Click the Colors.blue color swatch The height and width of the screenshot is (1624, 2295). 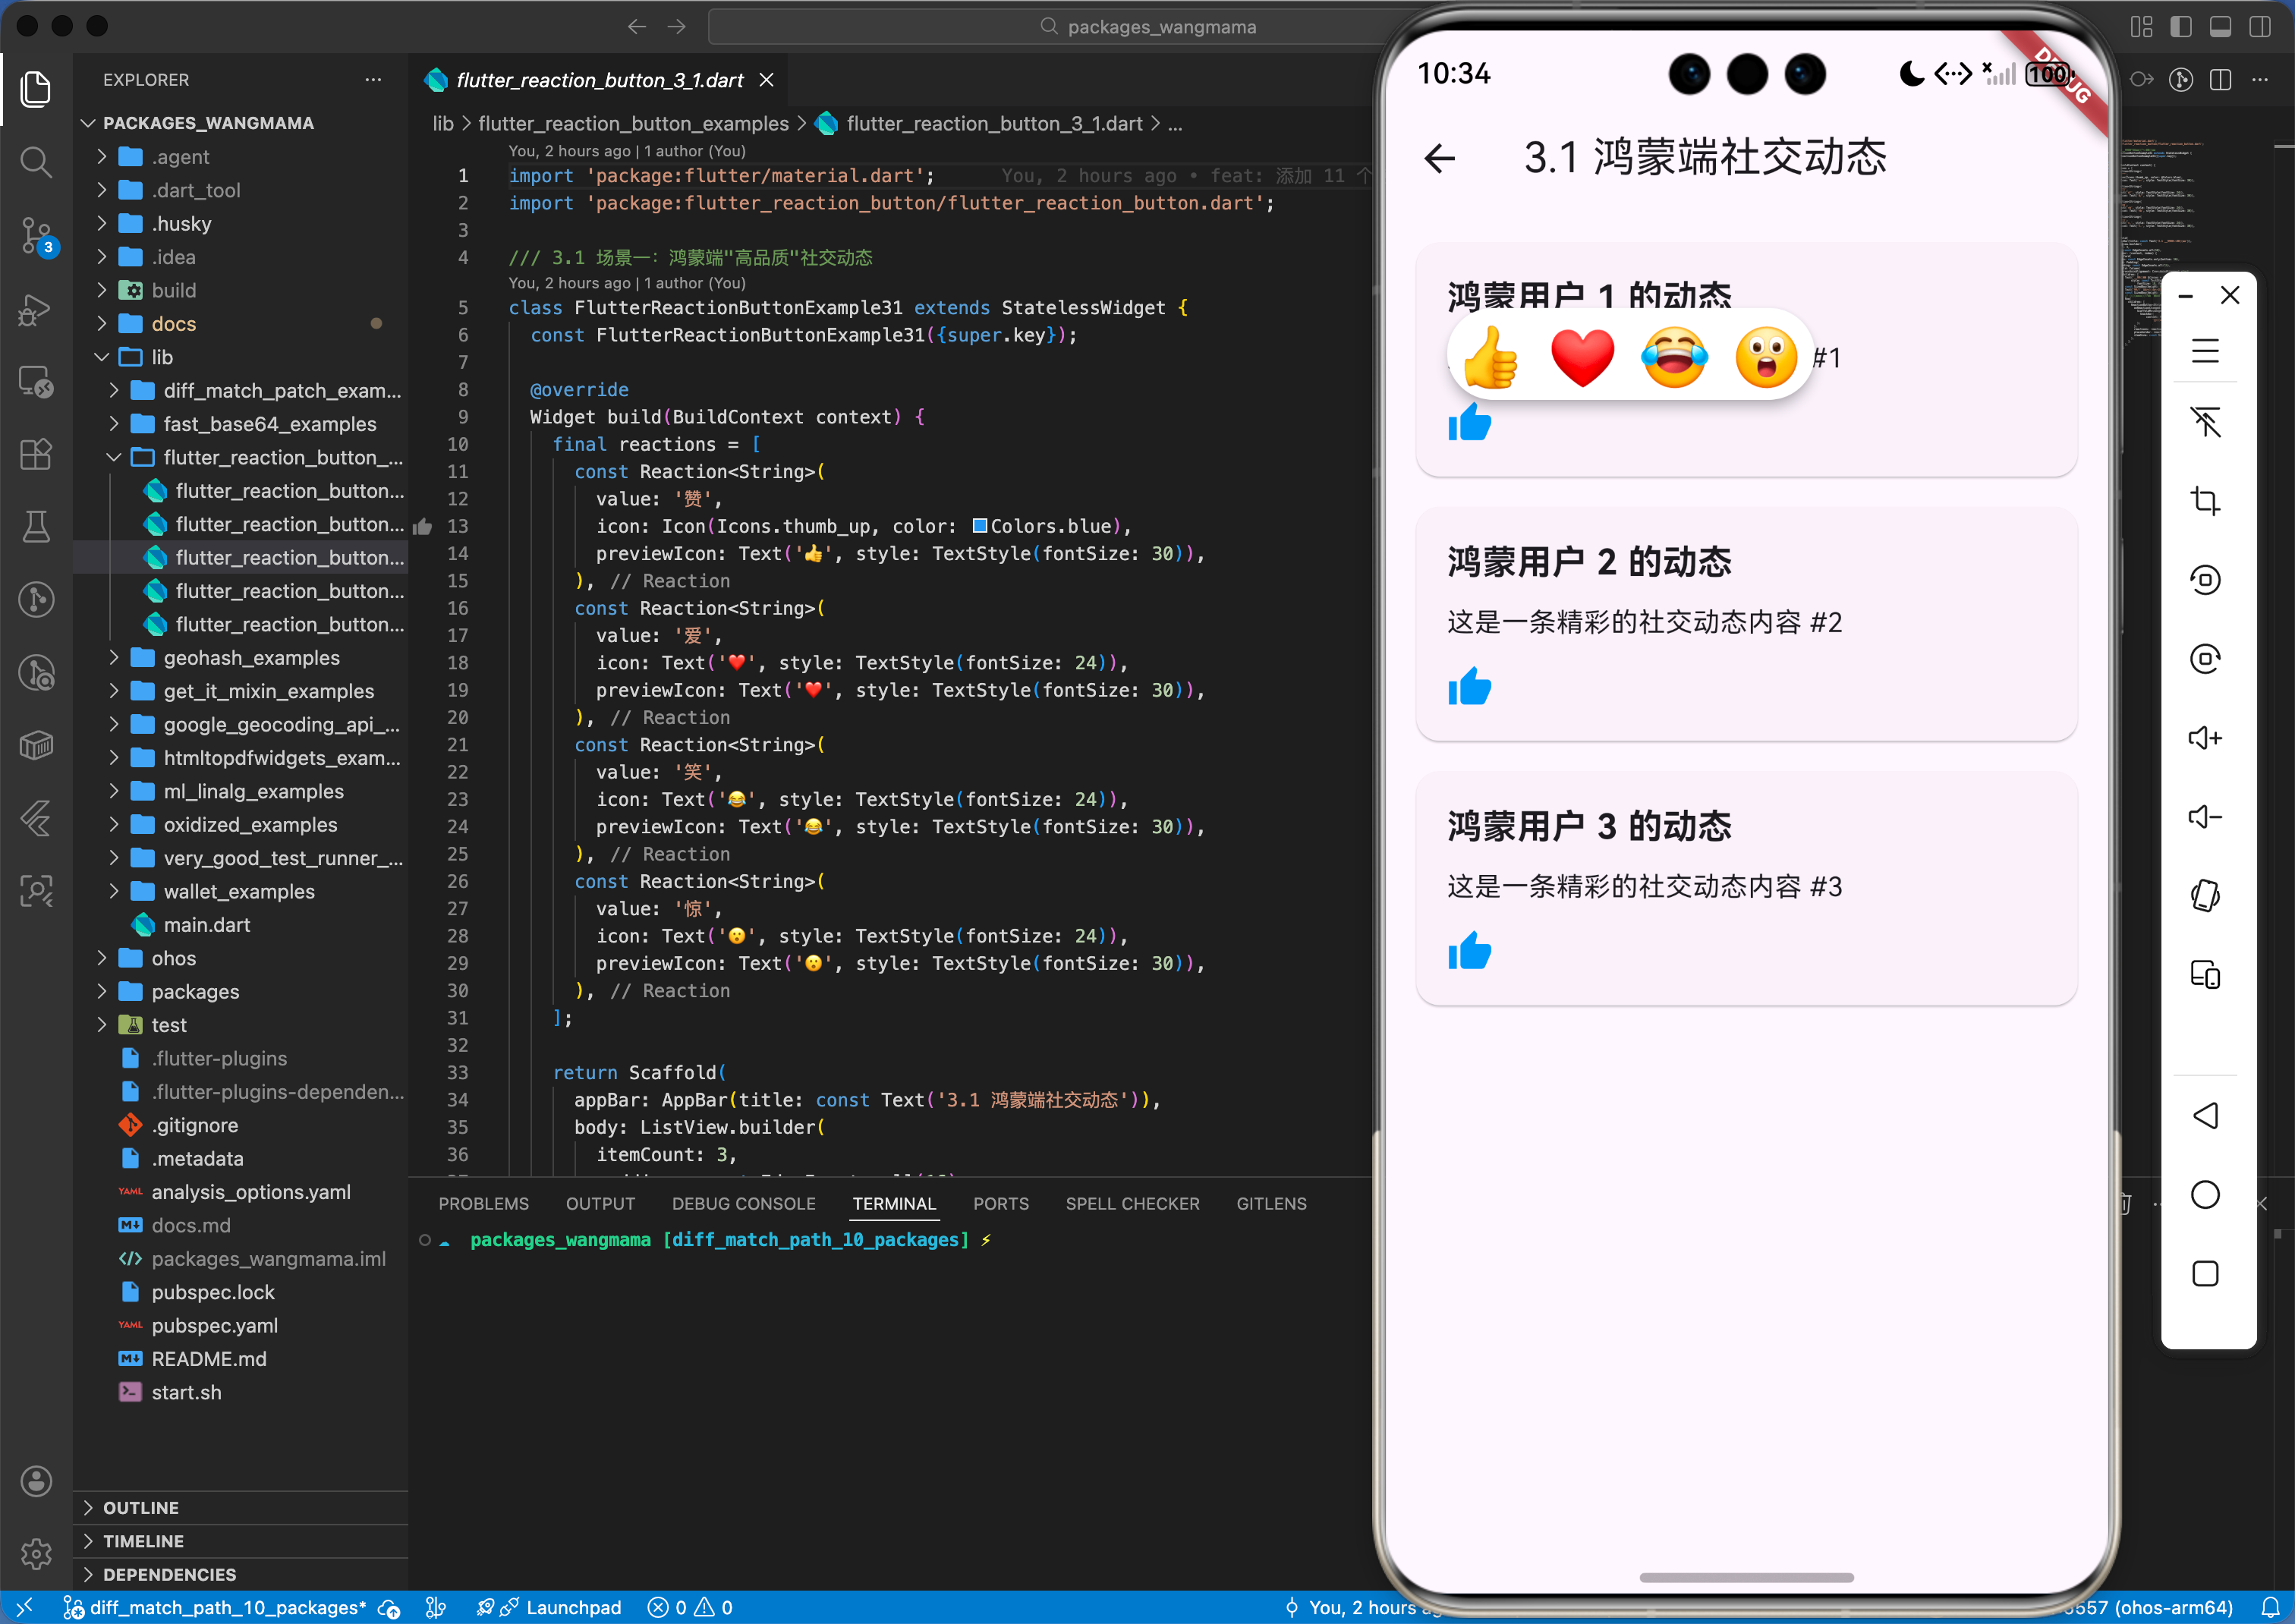tap(980, 526)
